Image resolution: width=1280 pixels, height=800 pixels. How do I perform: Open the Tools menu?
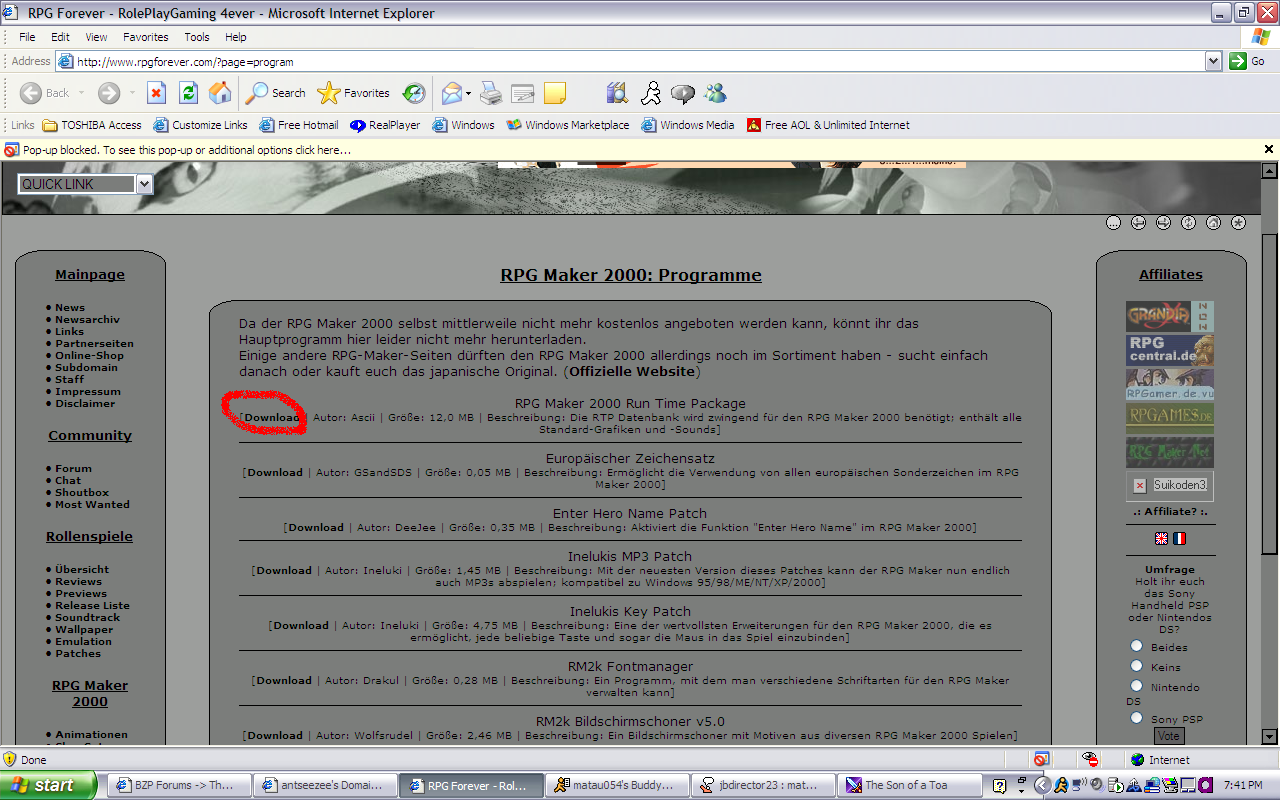pos(197,37)
